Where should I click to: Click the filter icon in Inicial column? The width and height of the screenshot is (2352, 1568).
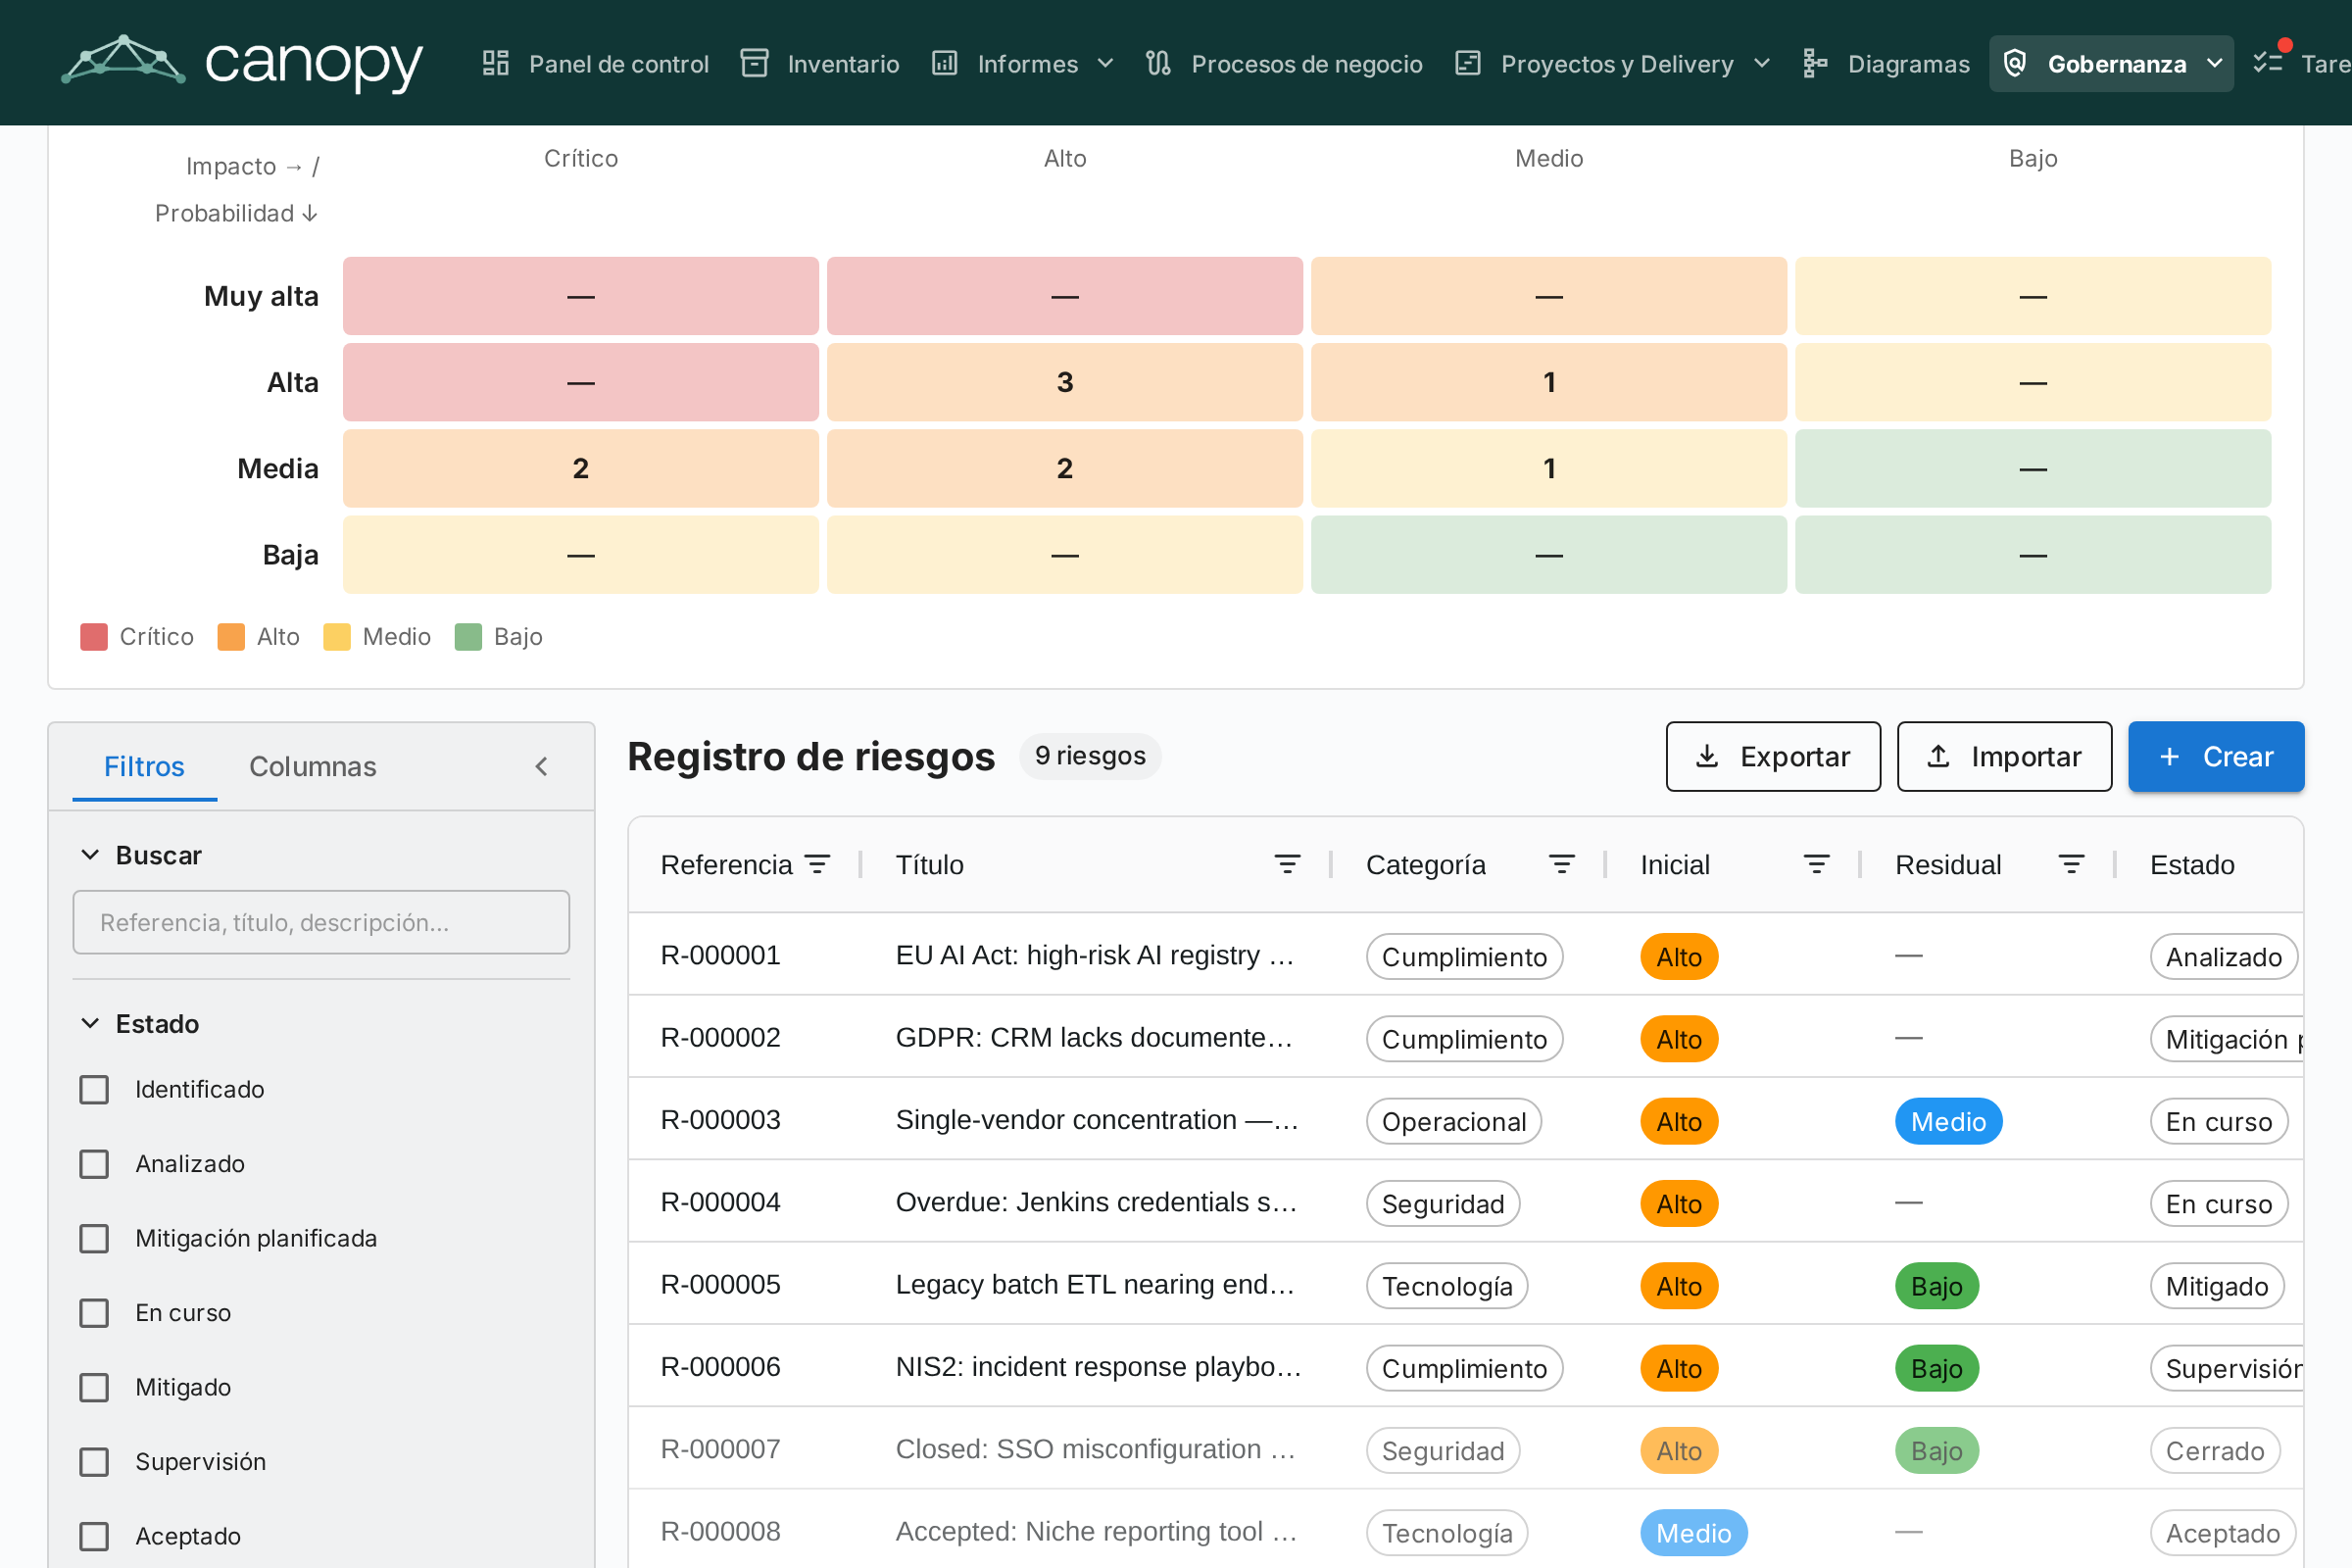pyautogui.click(x=1817, y=865)
